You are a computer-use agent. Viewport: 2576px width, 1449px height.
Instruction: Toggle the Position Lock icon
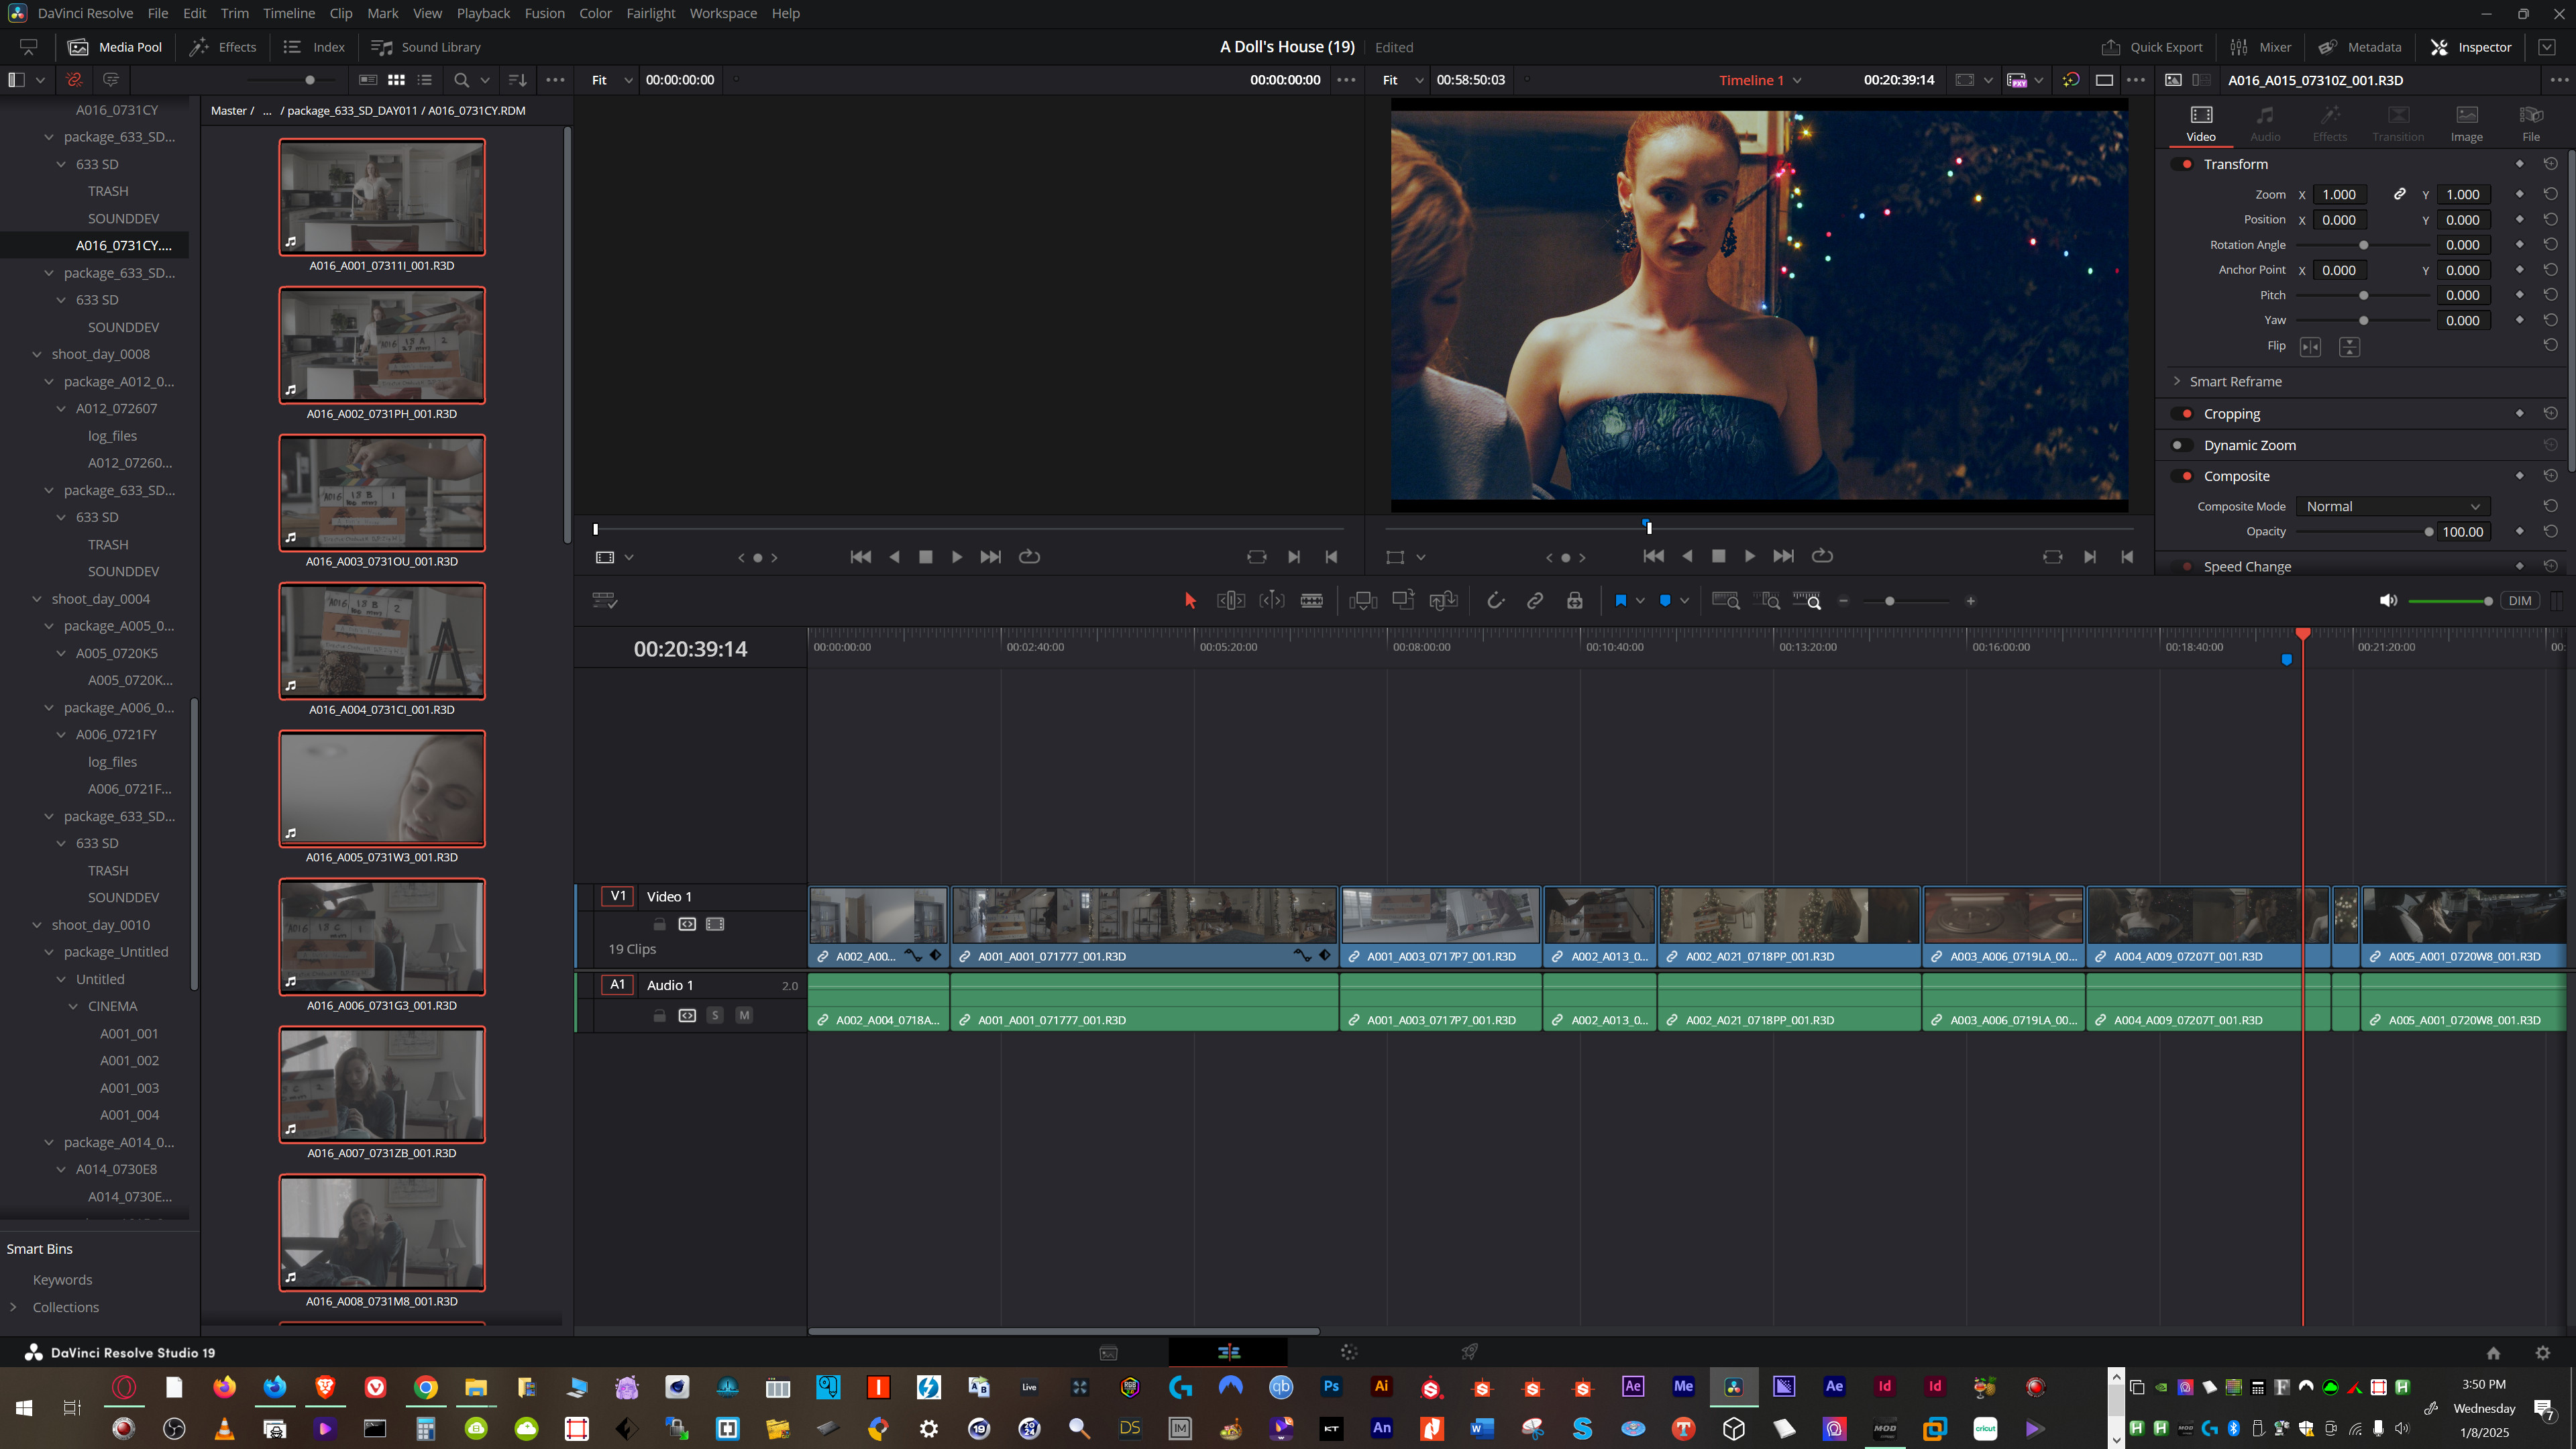pyautogui.click(x=1574, y=601)
